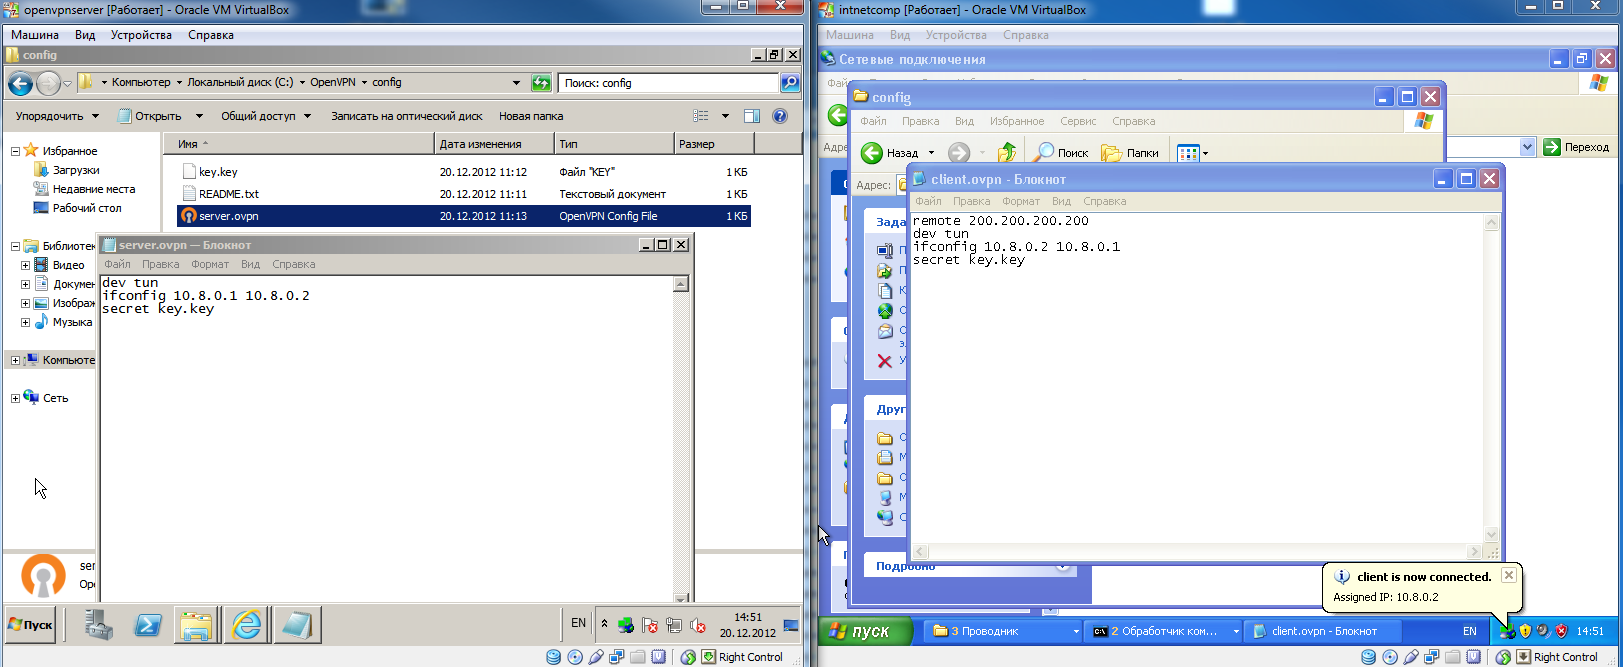Open the address dropdown next to Переход

click(1527, 147)
